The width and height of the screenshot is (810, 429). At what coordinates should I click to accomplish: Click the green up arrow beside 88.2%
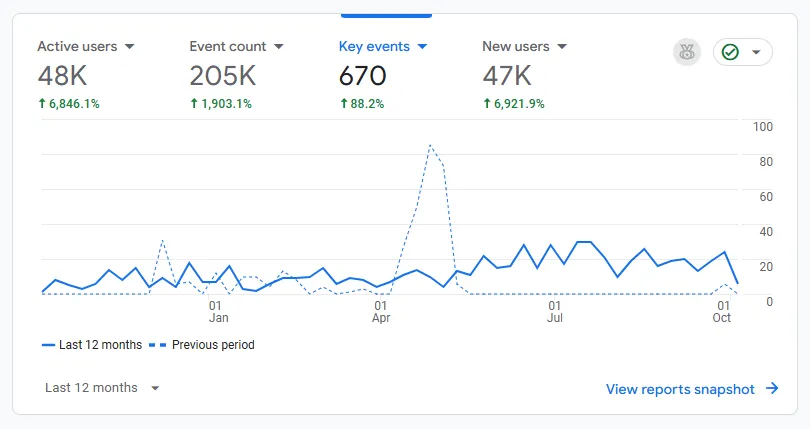click(344, 103)
